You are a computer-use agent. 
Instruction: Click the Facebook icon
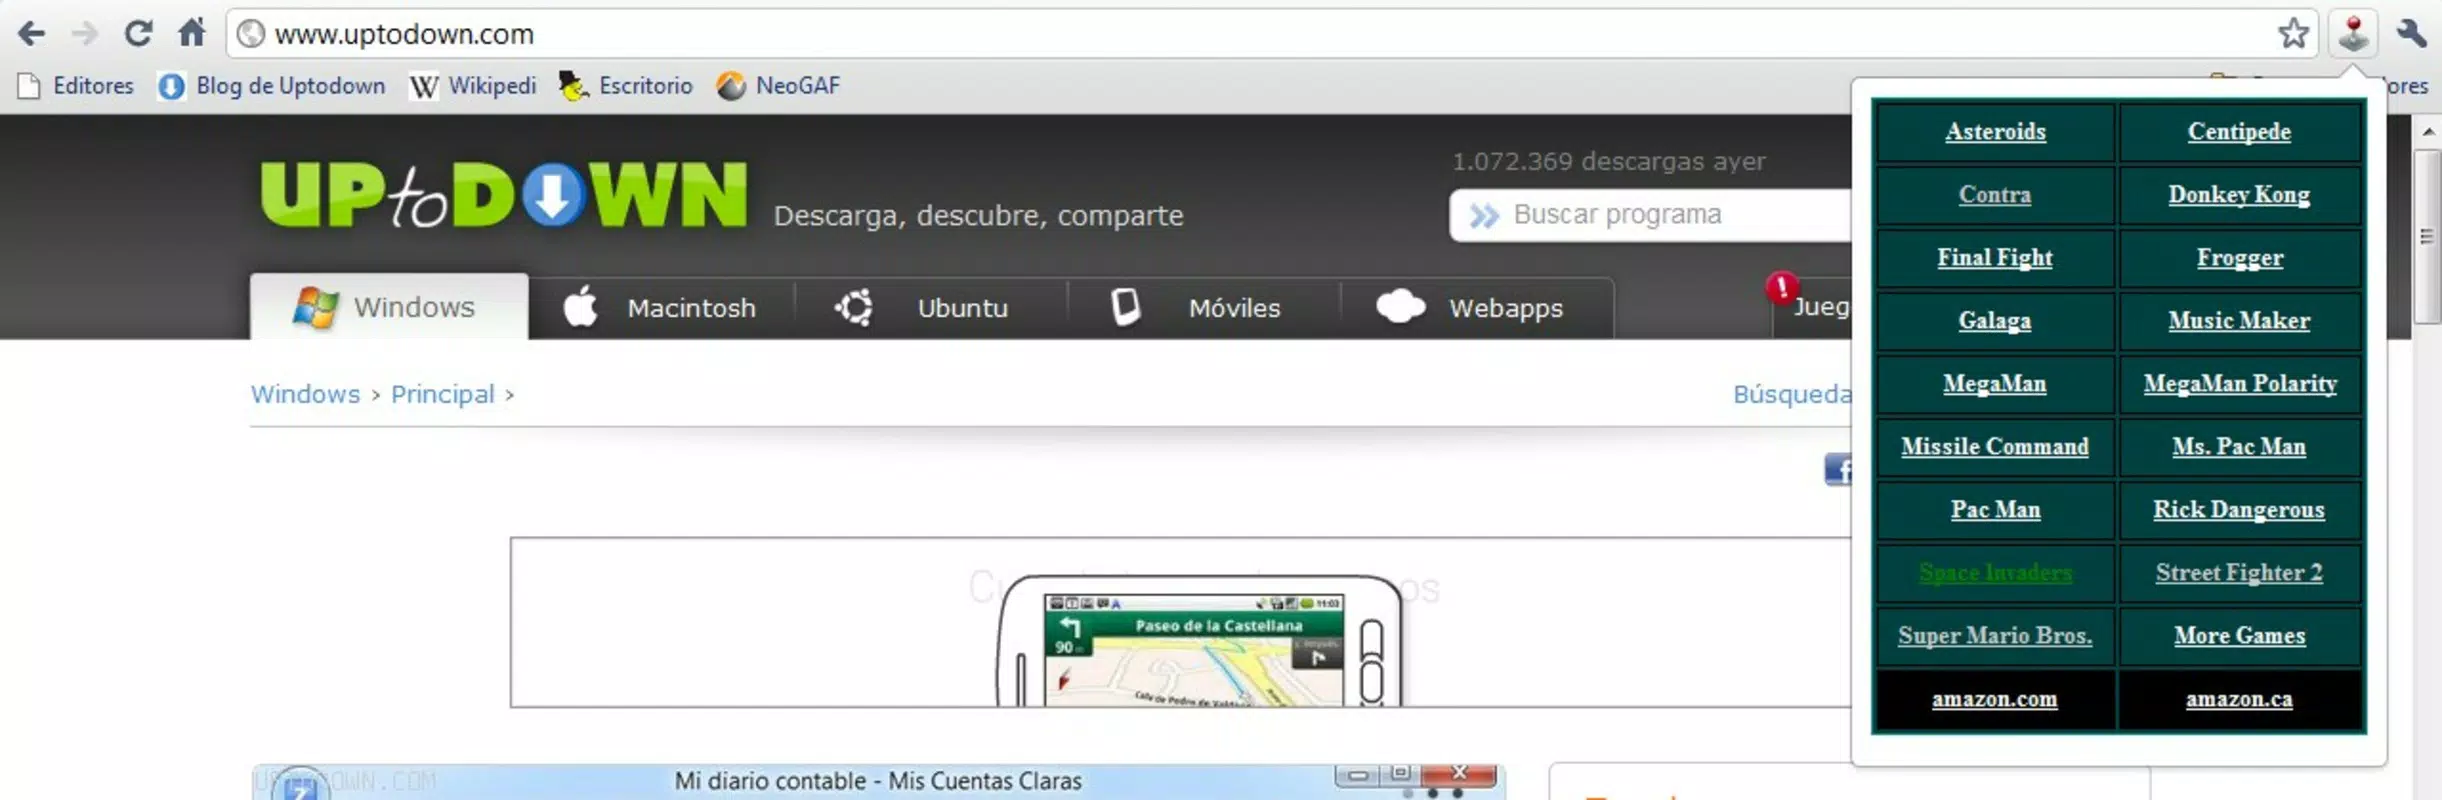click(1839, 469)
